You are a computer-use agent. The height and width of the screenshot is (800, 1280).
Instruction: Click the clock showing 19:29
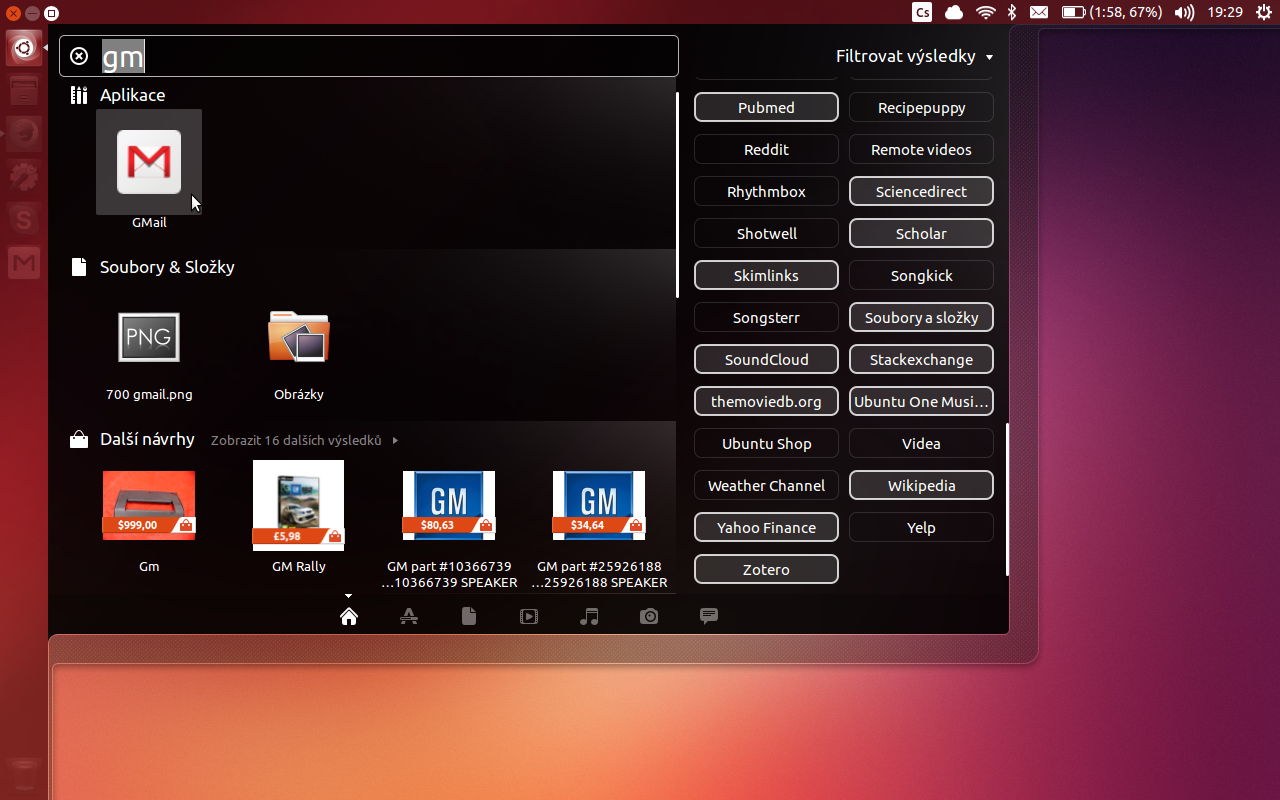pyautogui.click(x=1225, y=12)
